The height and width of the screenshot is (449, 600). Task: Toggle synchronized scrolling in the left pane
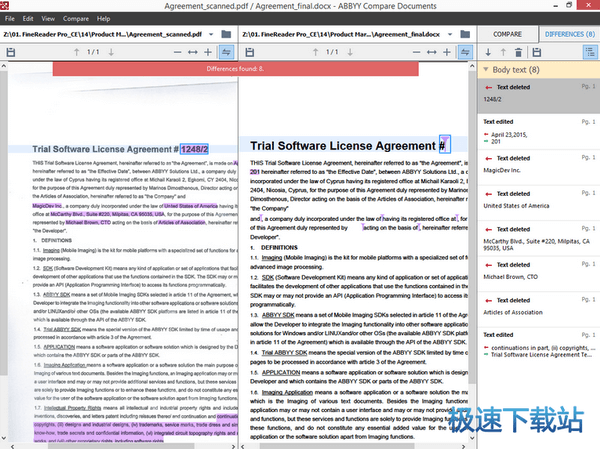227,52
